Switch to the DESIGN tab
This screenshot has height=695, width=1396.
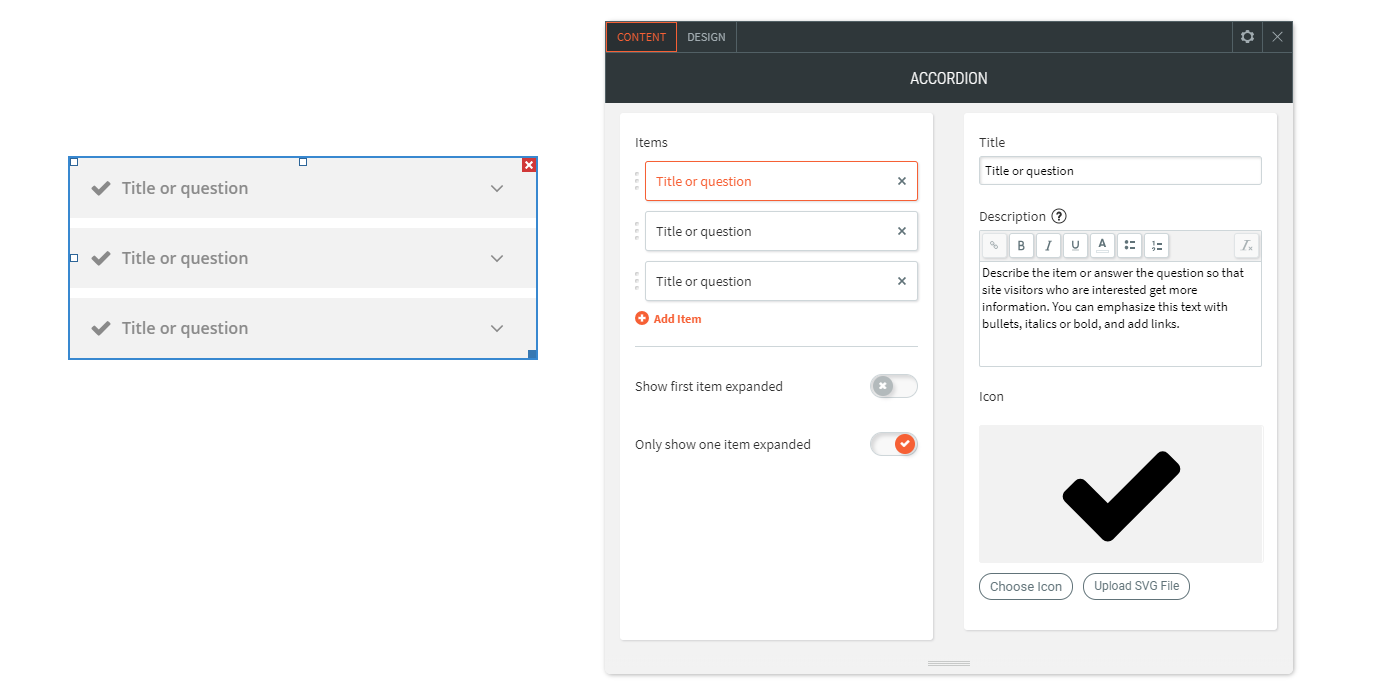pyautogui.click(x=706, y=36)
